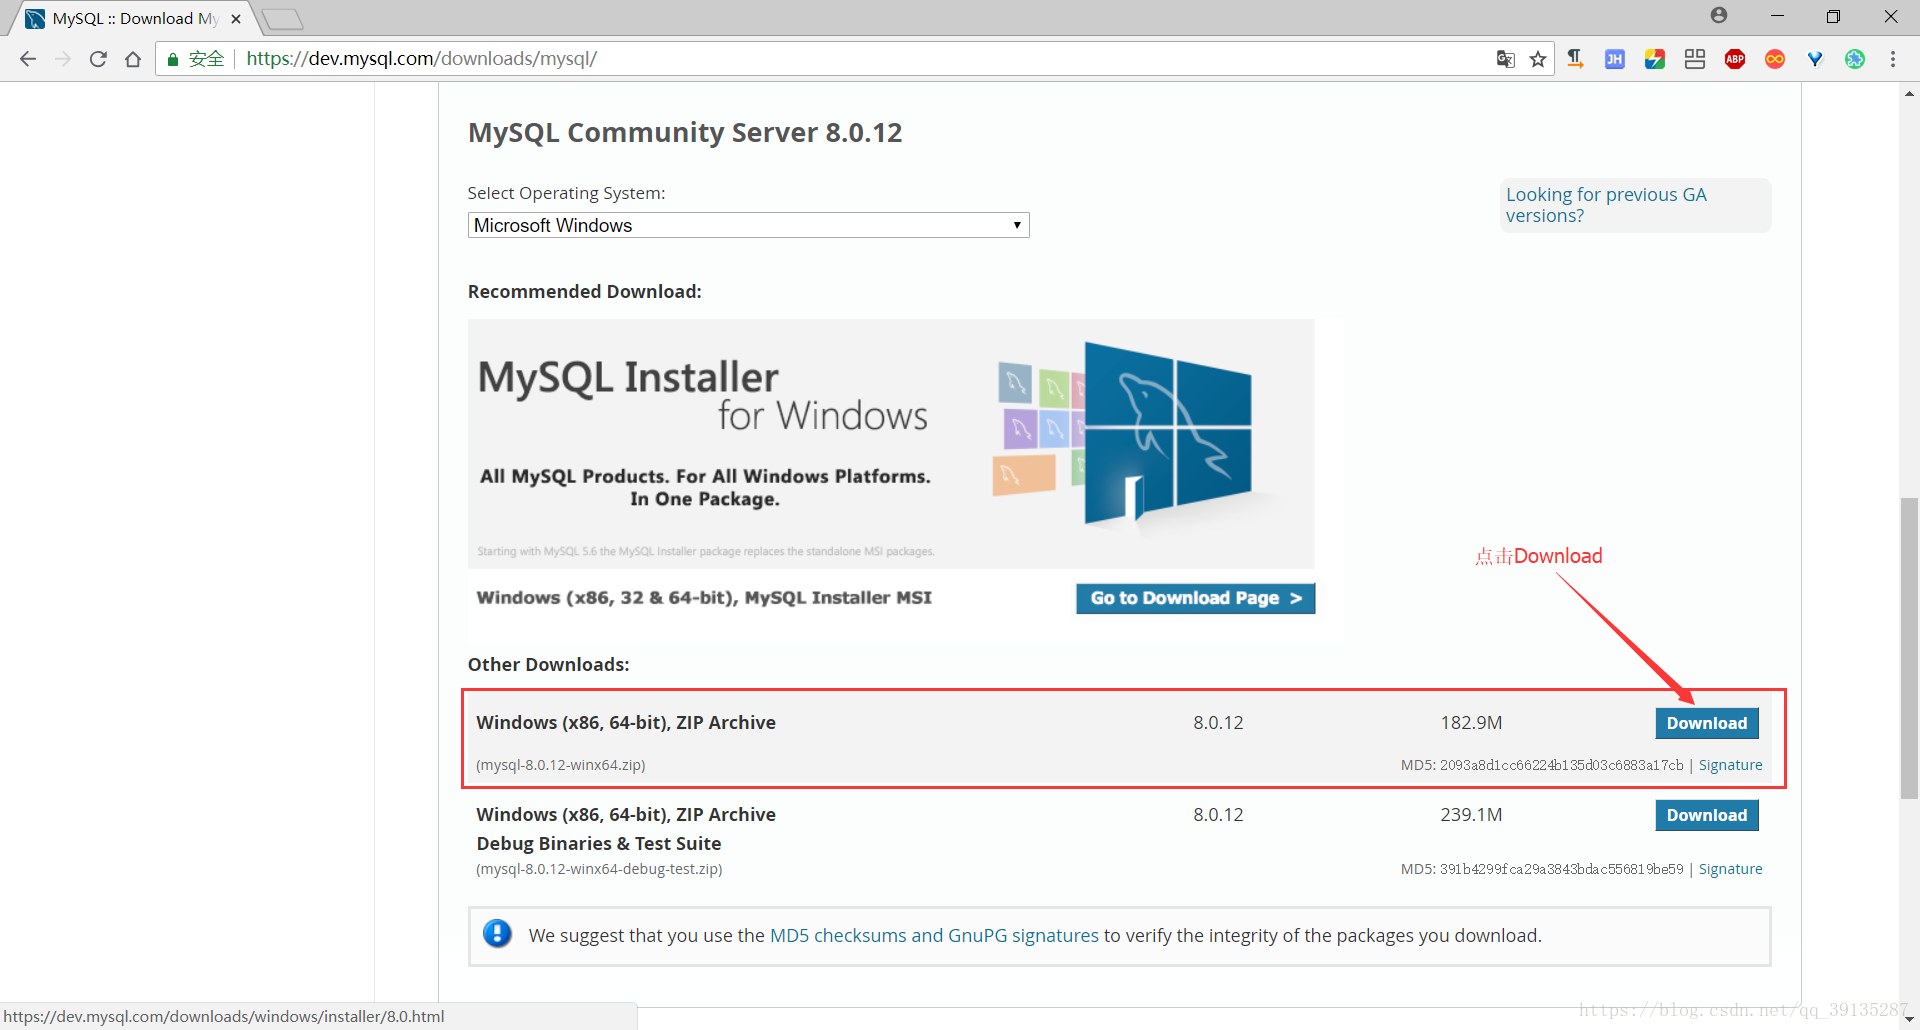Image resolution: width=1920 pixels, height=1030 pixels.
Task: Download the 239.1M Debug Binaries ZIP
Action: (x=1706, y=815)
